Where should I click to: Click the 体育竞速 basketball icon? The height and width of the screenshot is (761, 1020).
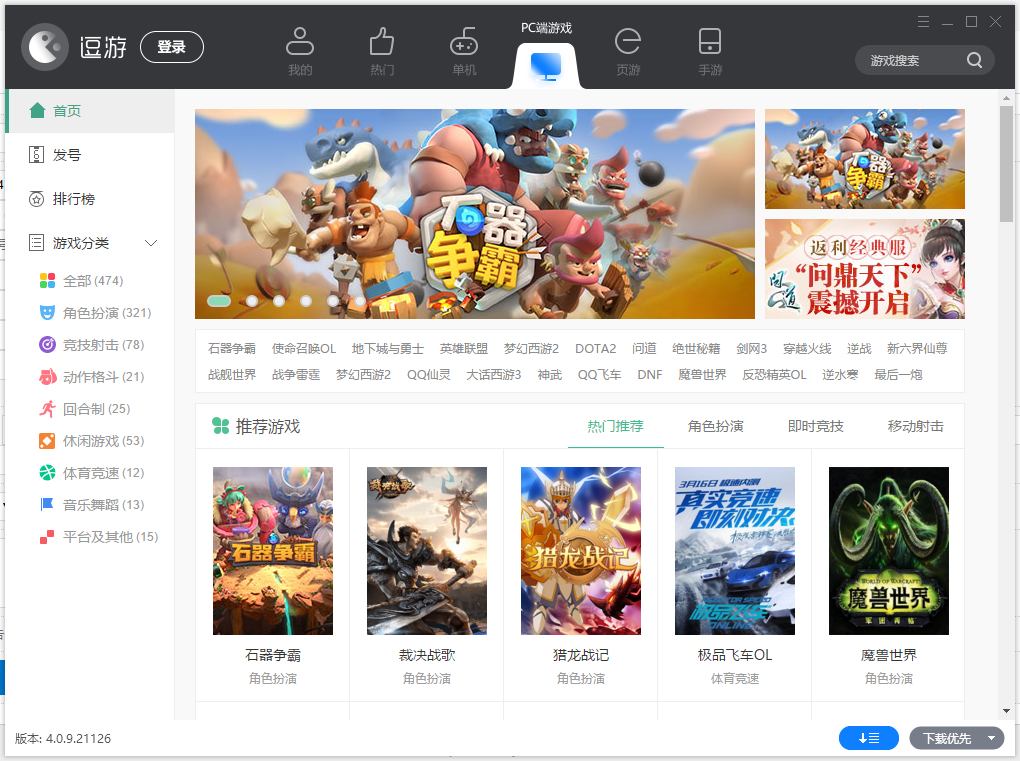click(x=47, y=473)
